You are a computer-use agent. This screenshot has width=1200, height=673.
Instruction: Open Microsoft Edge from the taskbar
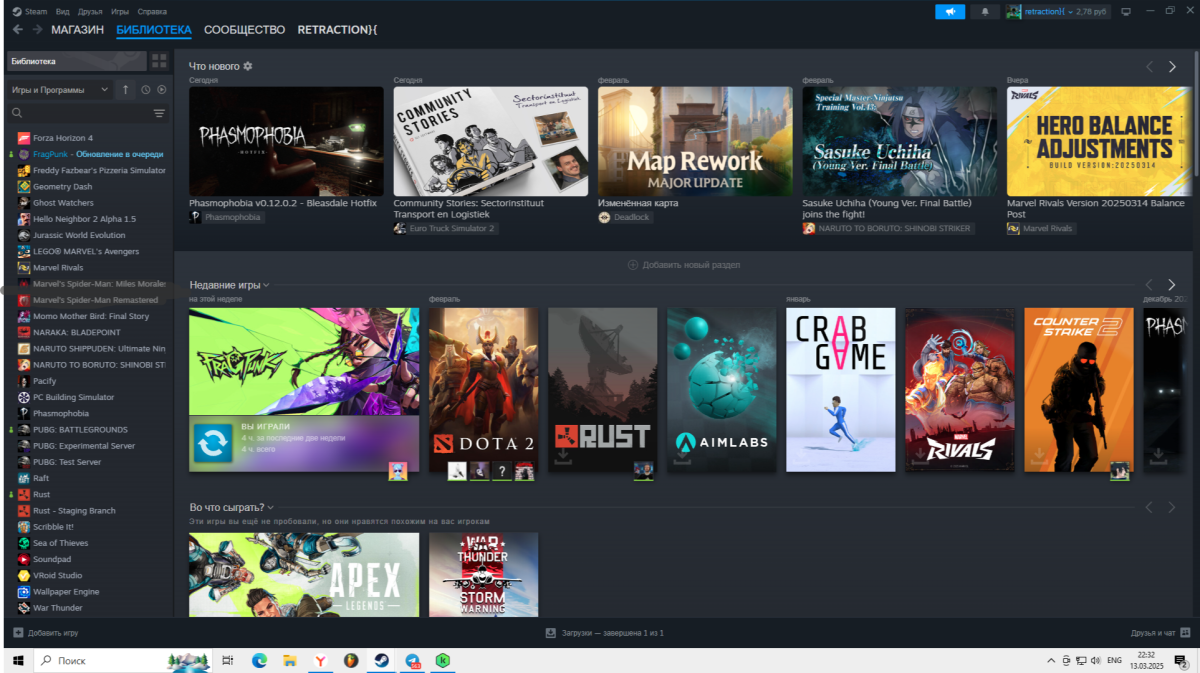click(x=259, y=661)
